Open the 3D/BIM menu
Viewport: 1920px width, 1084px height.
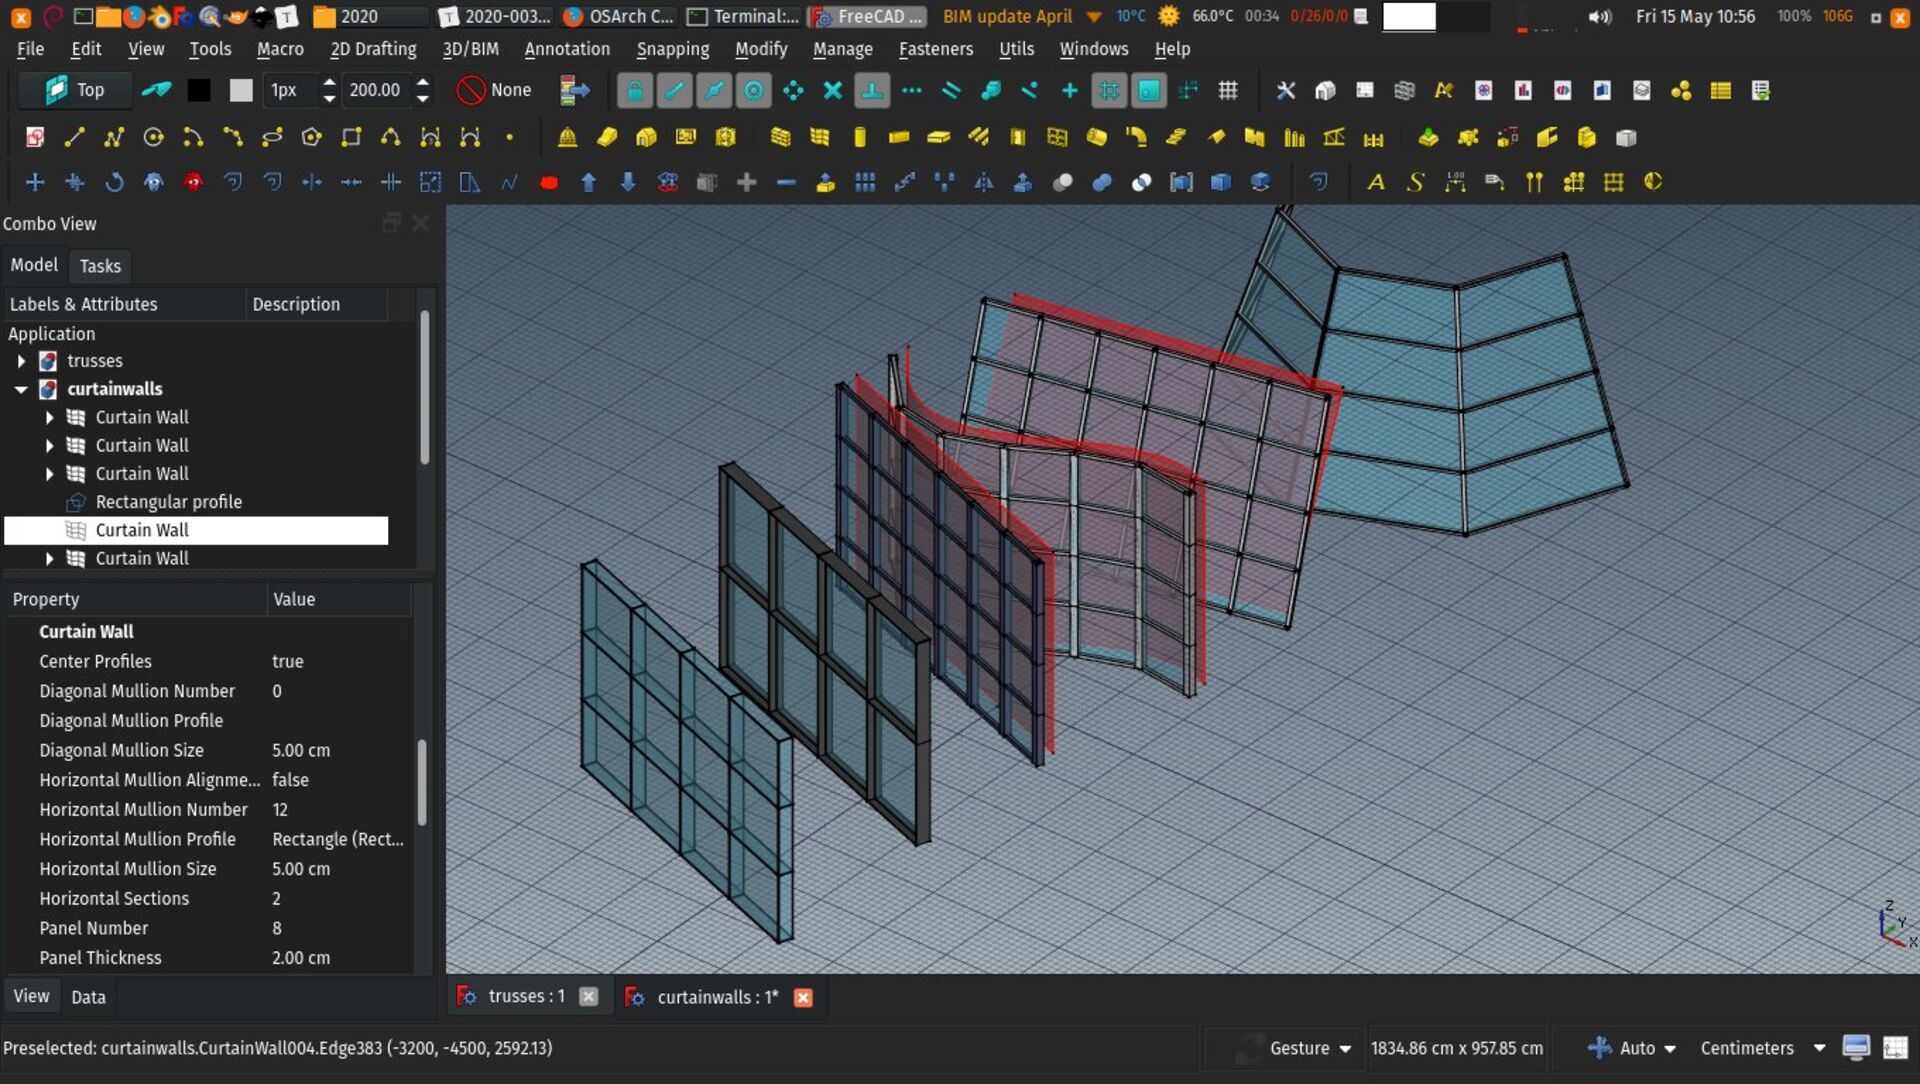[470, 48]
